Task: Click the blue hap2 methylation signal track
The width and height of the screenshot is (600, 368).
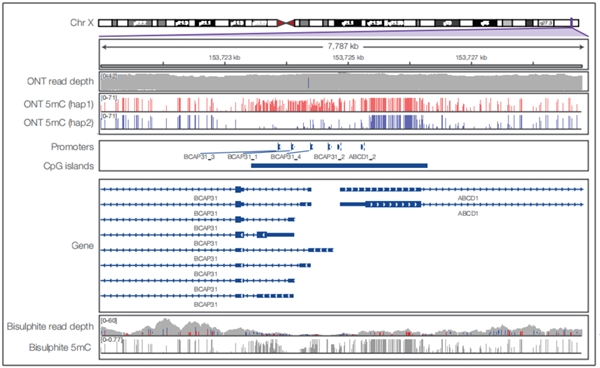Action: [341, 122]
